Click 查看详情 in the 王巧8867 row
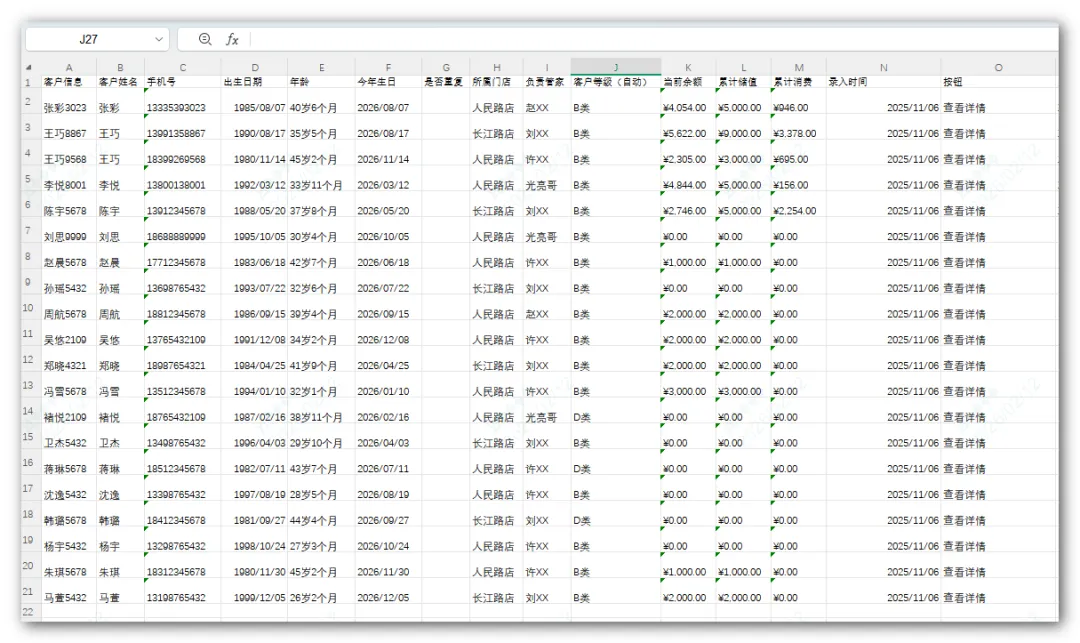Viewport: 1080px width, 643px height. [x=964, y=134]
